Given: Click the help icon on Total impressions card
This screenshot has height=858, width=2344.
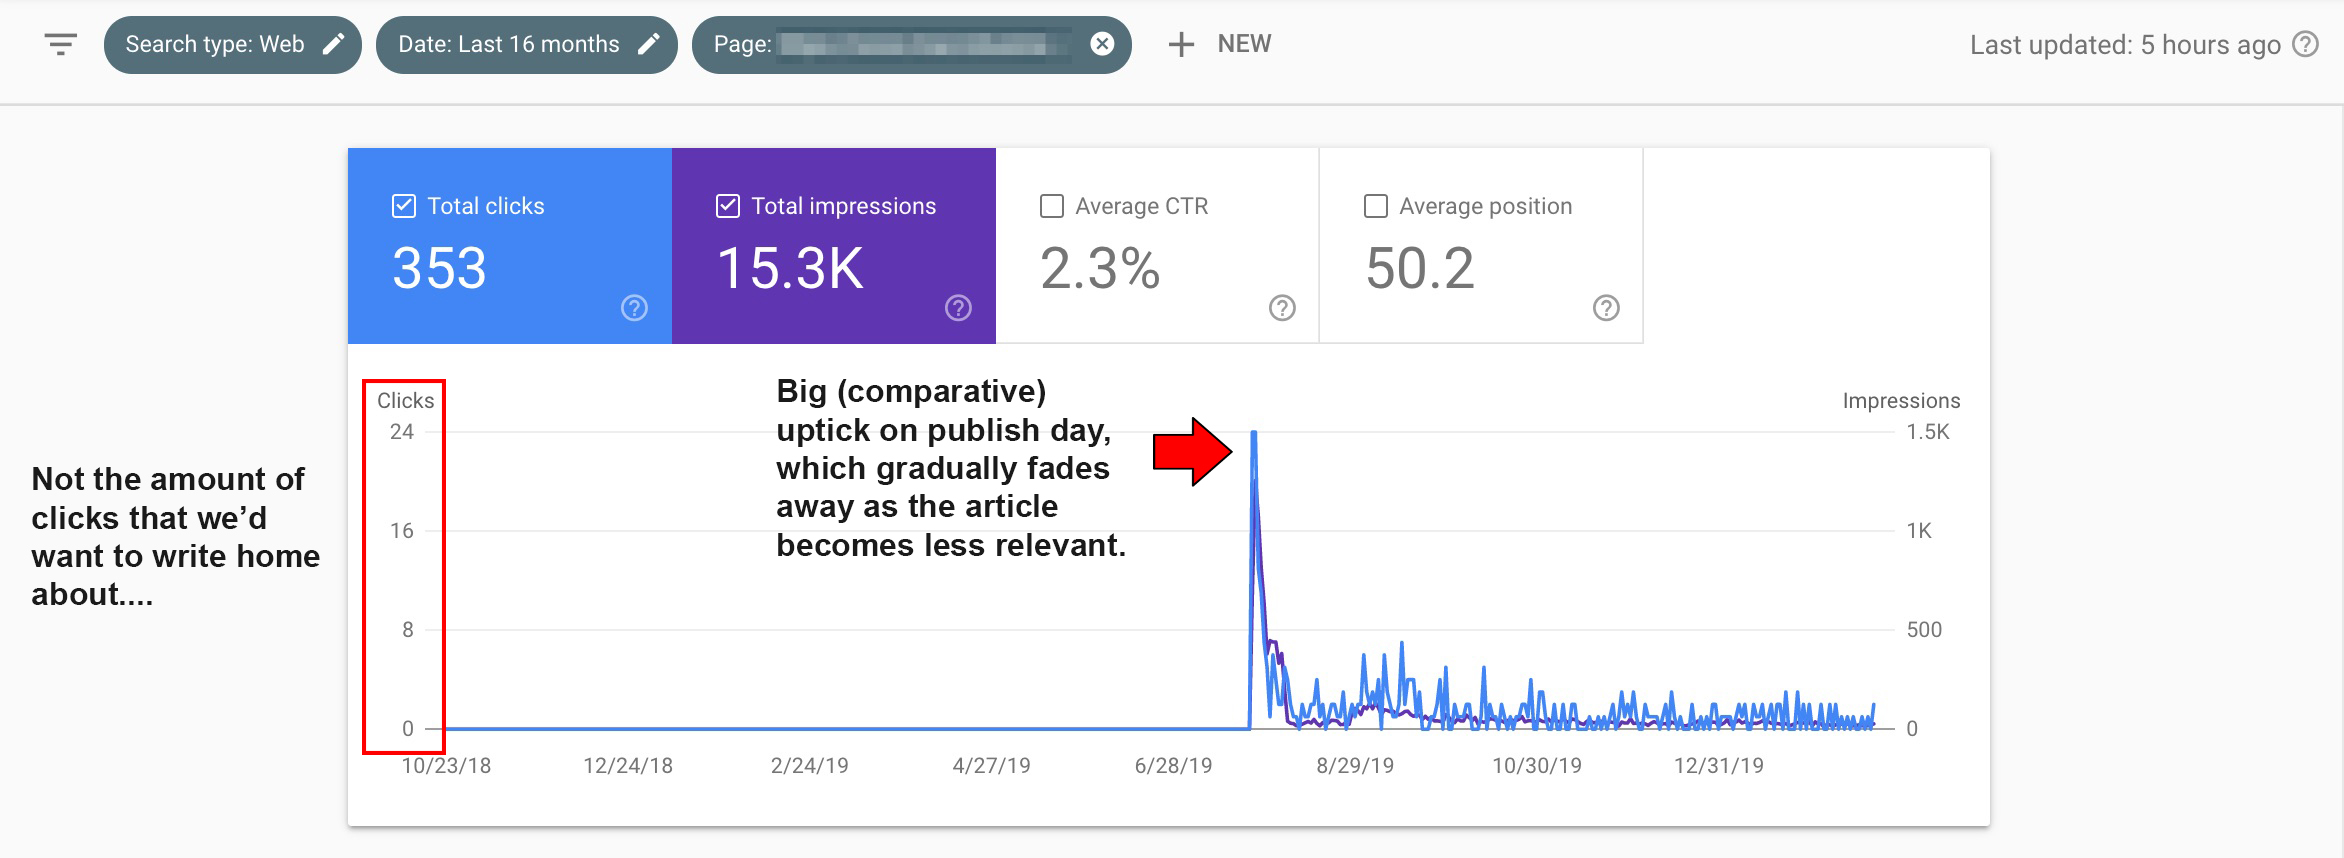Looking at the screenshot, I should (958, 309).
